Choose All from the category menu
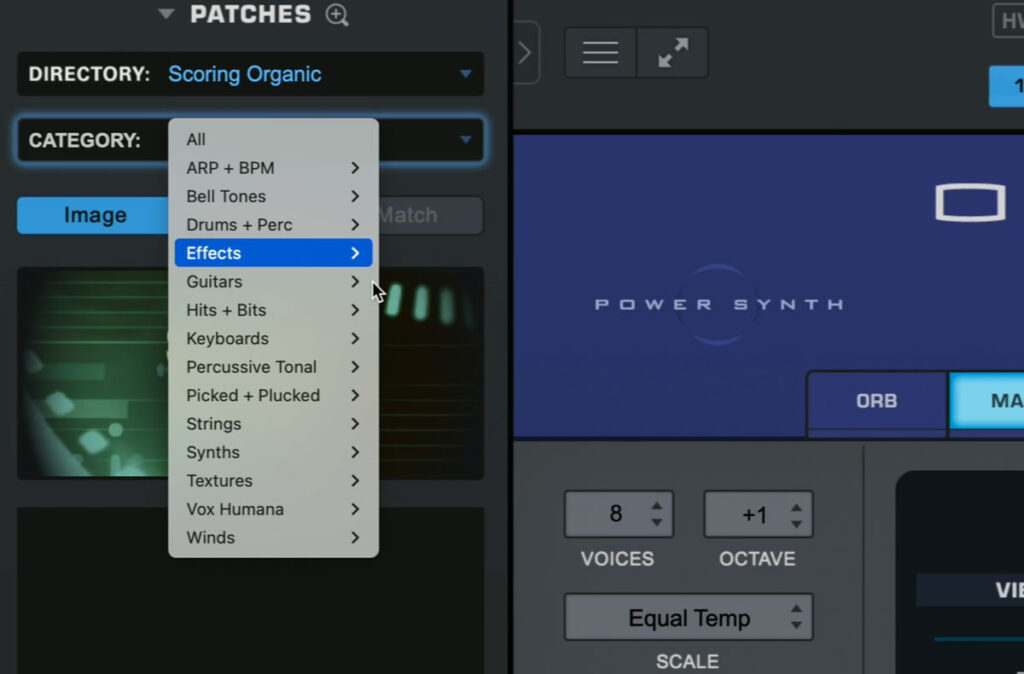 click(x=196, y=140)
